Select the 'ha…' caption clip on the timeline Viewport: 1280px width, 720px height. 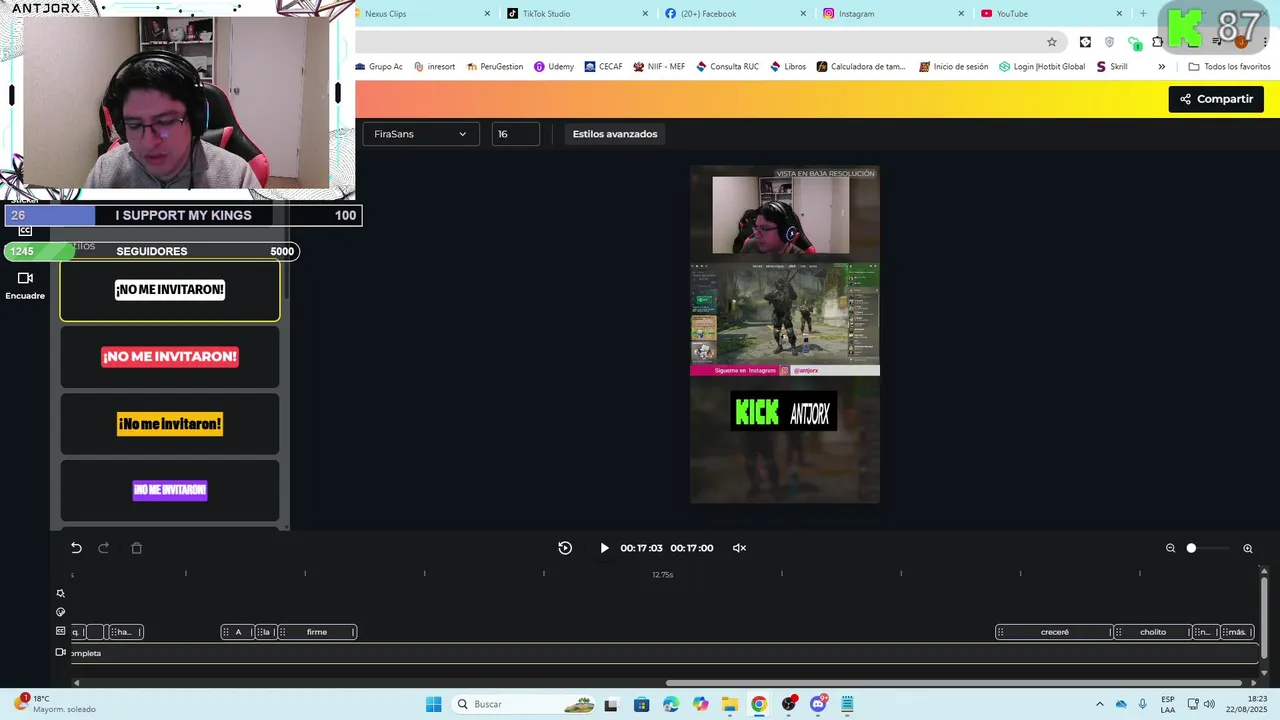click(x=124, y=632)
